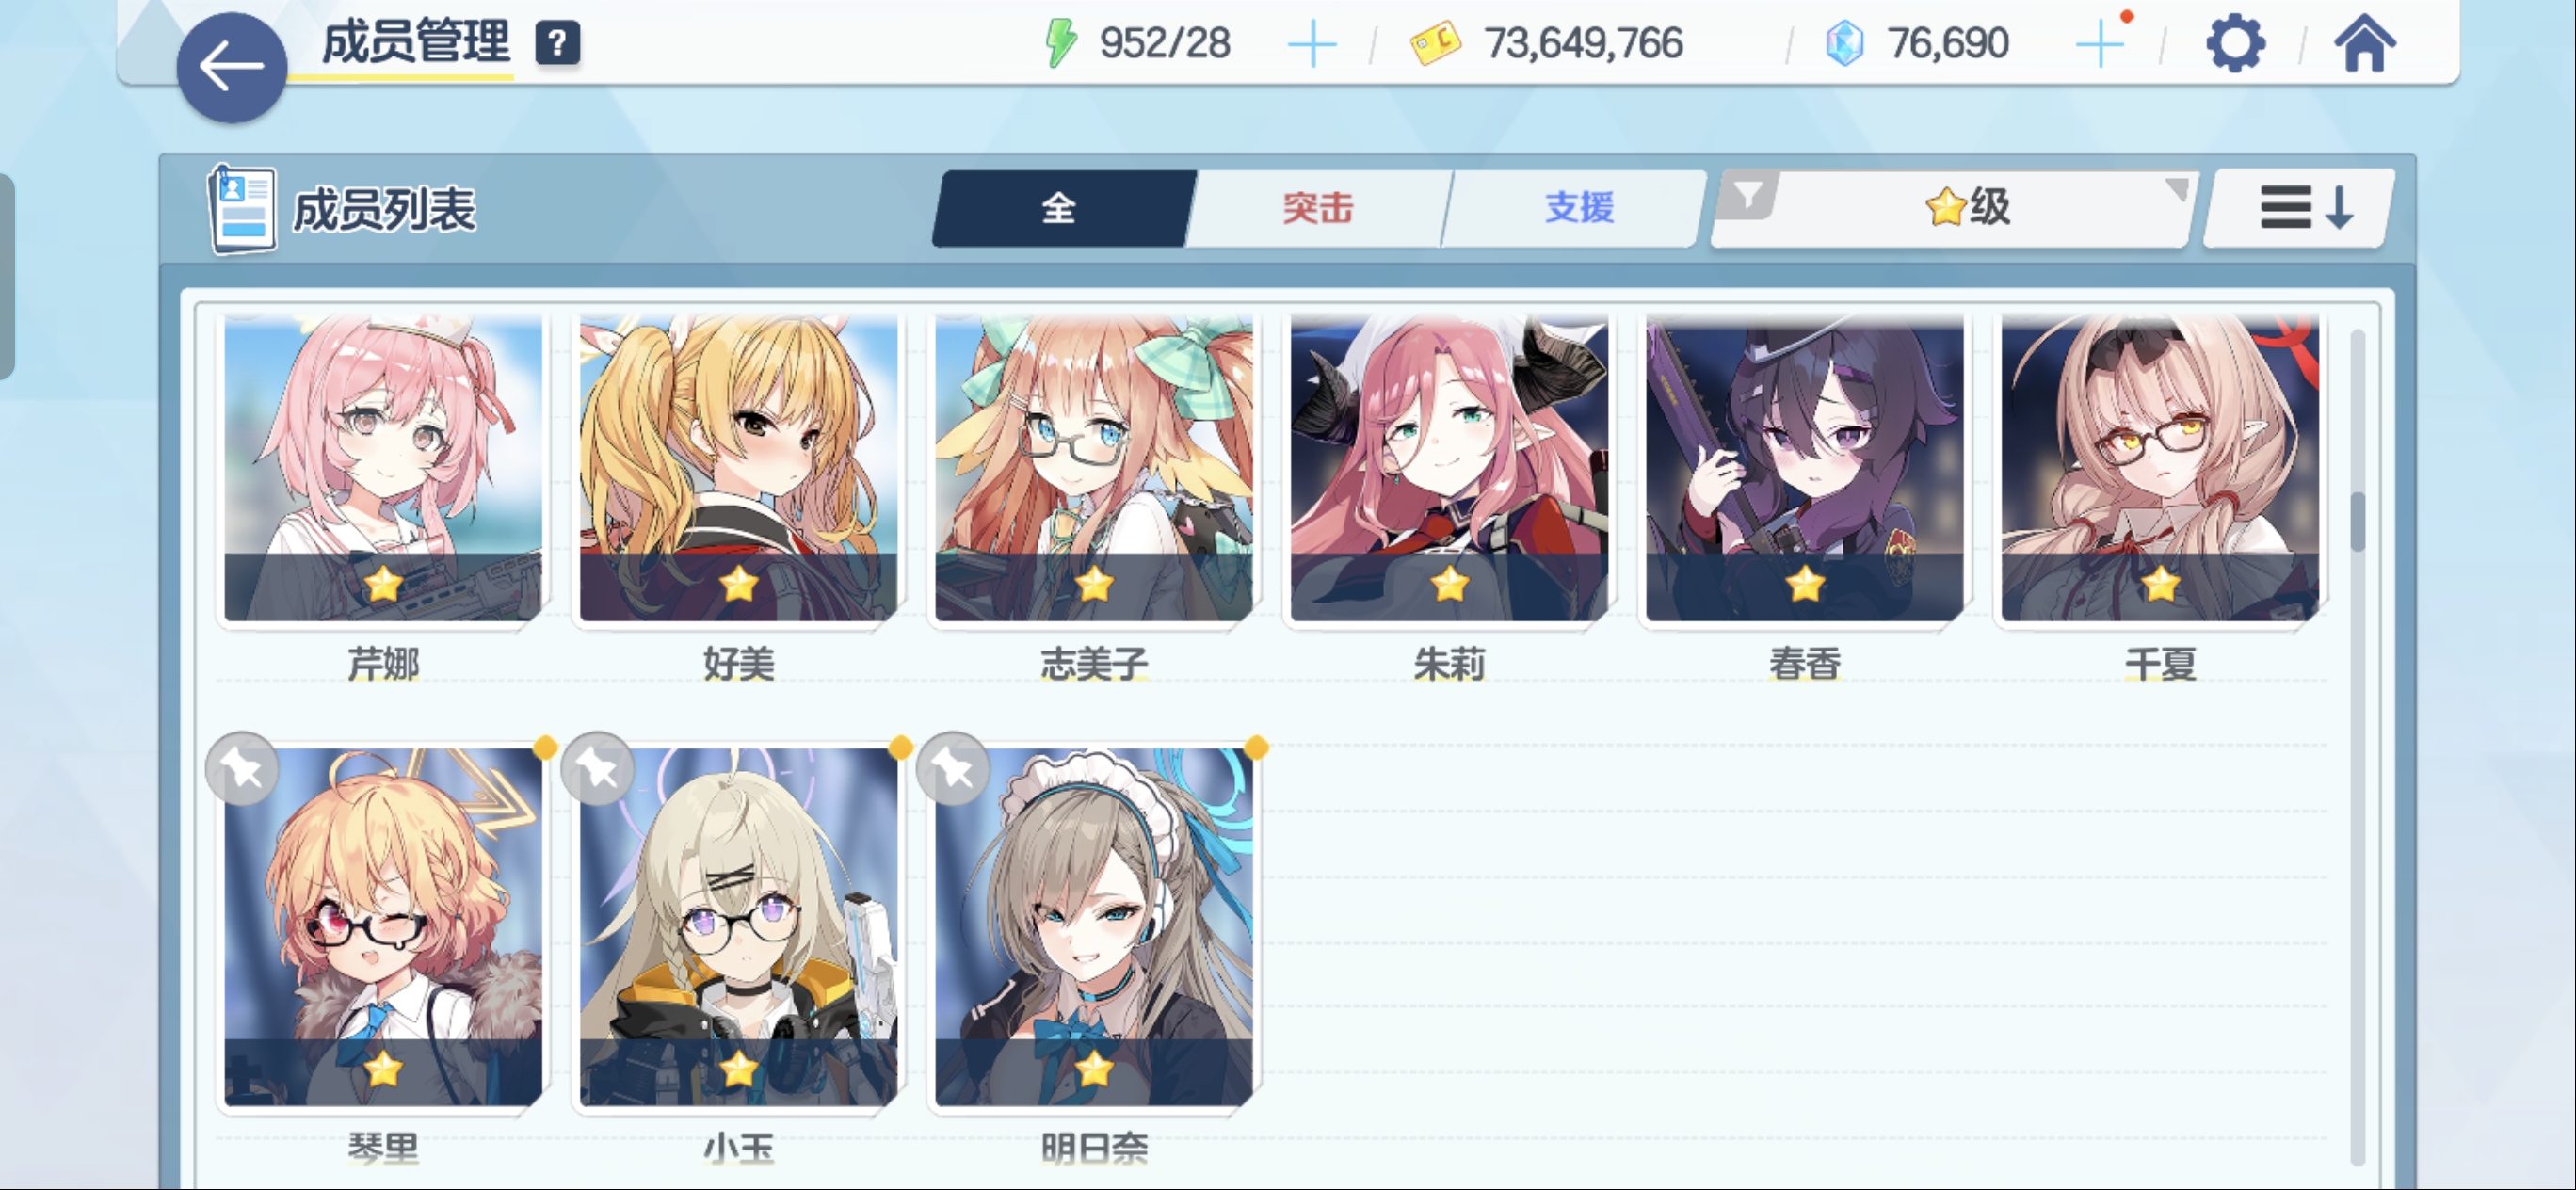2576x1190 pixels.
Task: Click the blue gem currency icon
Action: pos(1844,44)
